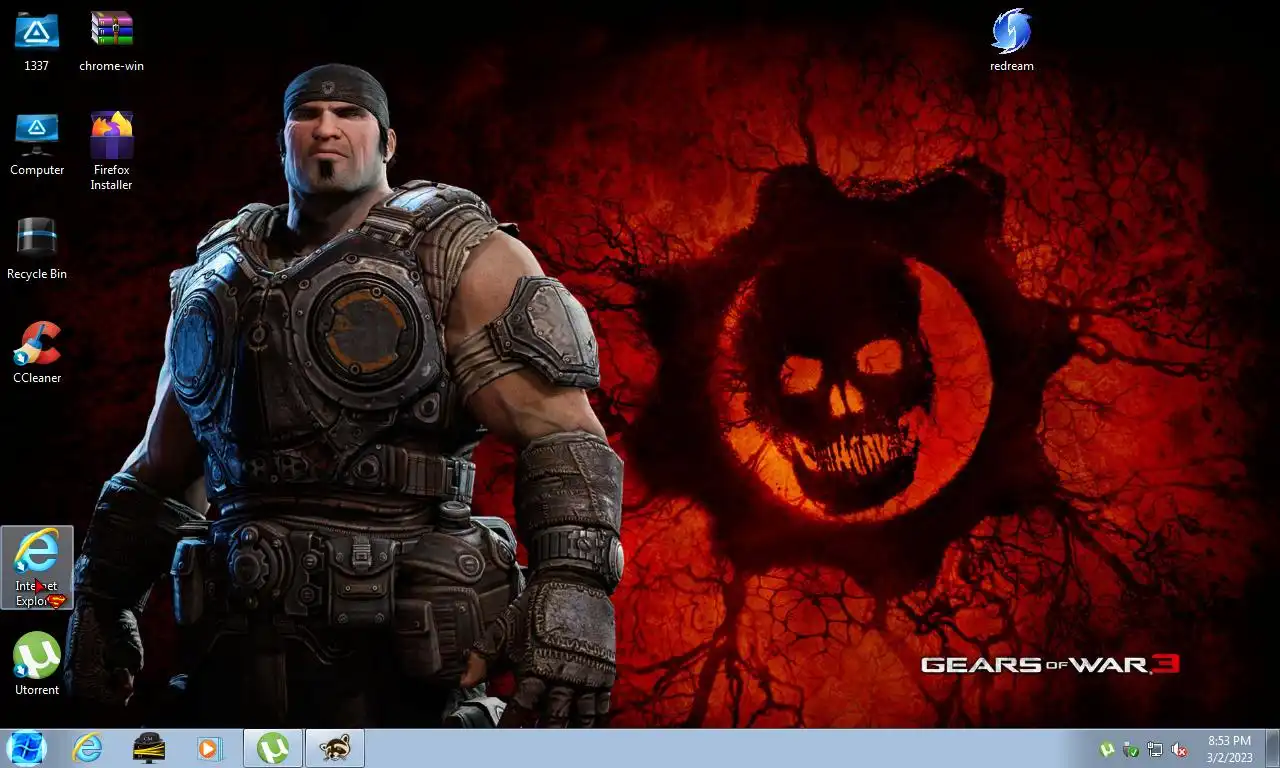Launch Windows Media Player from the taskbar

[209, 748]
